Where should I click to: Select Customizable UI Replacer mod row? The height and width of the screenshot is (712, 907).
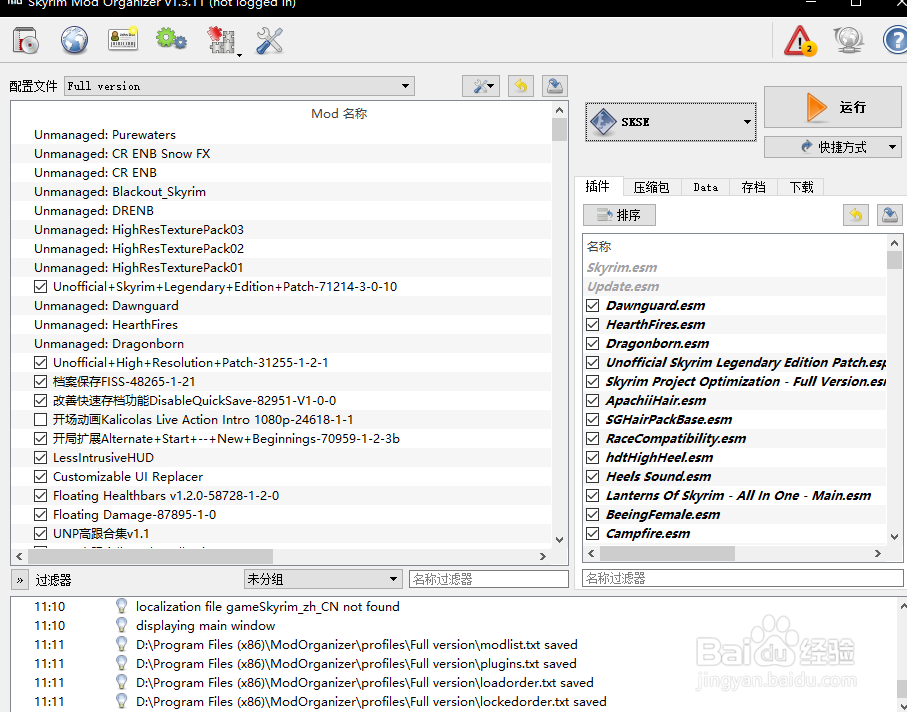point(281,477)
